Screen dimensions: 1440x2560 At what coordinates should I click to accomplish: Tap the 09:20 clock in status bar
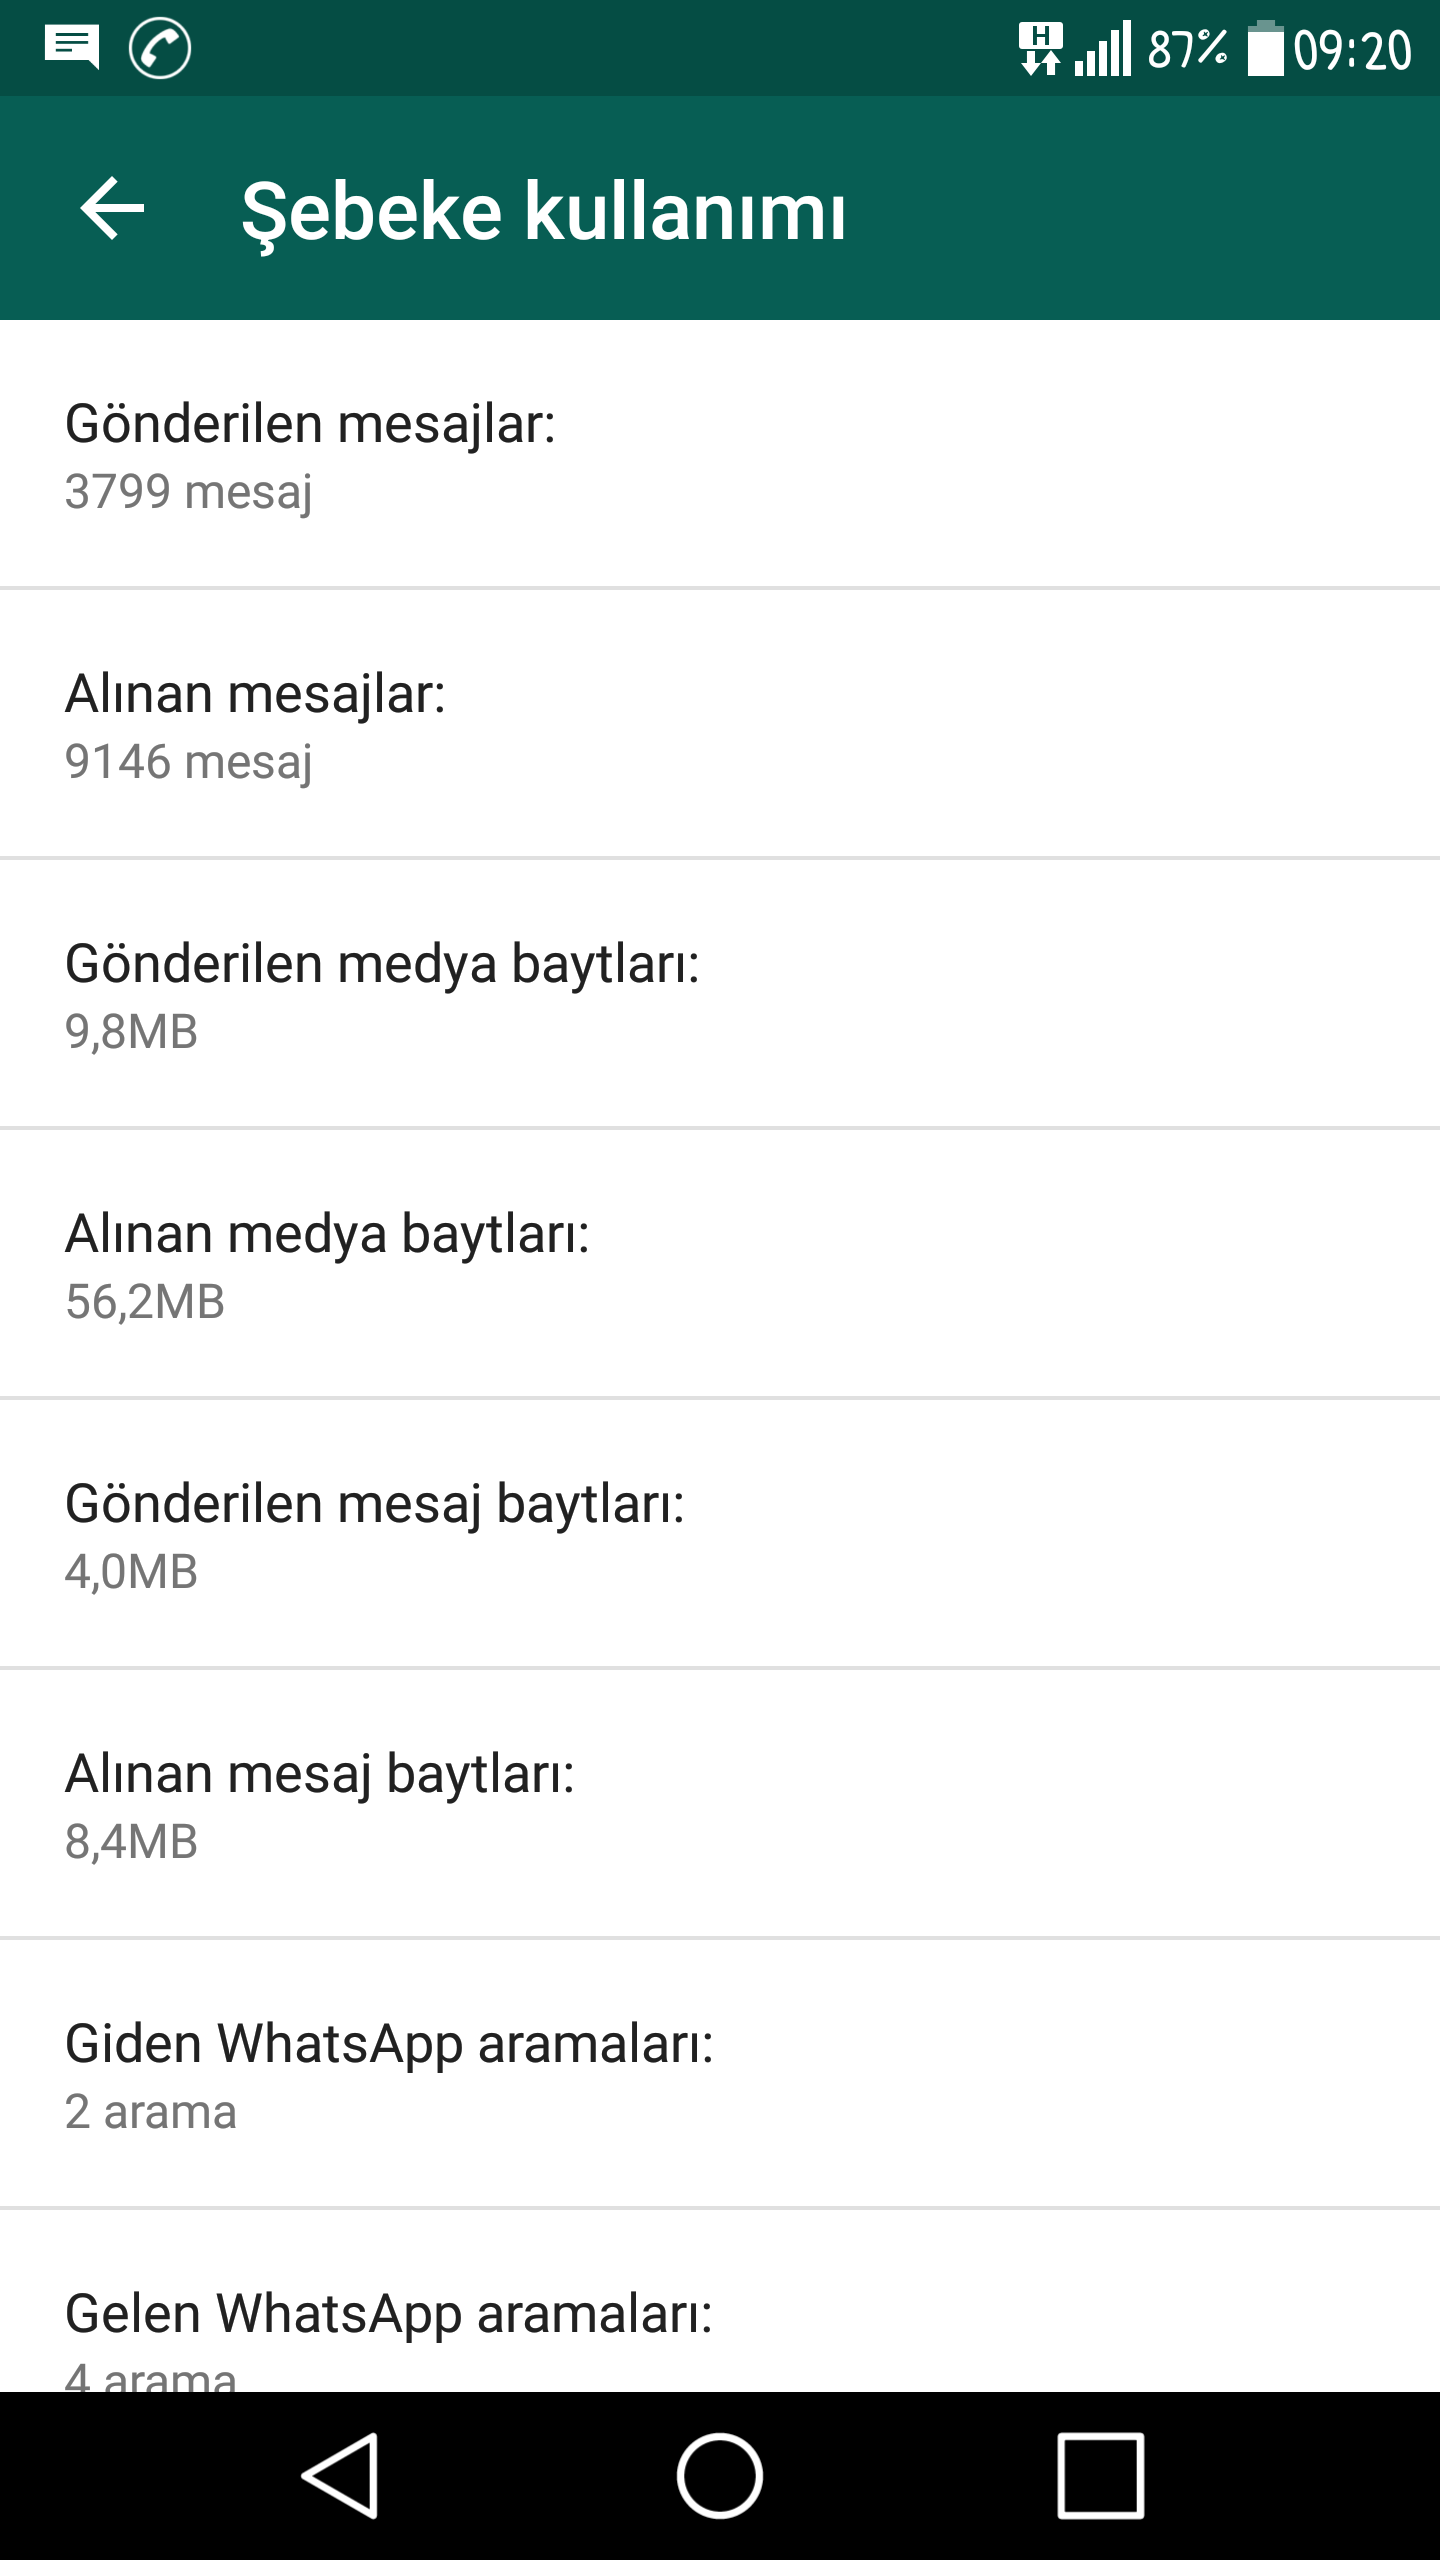pos(1352,50)
